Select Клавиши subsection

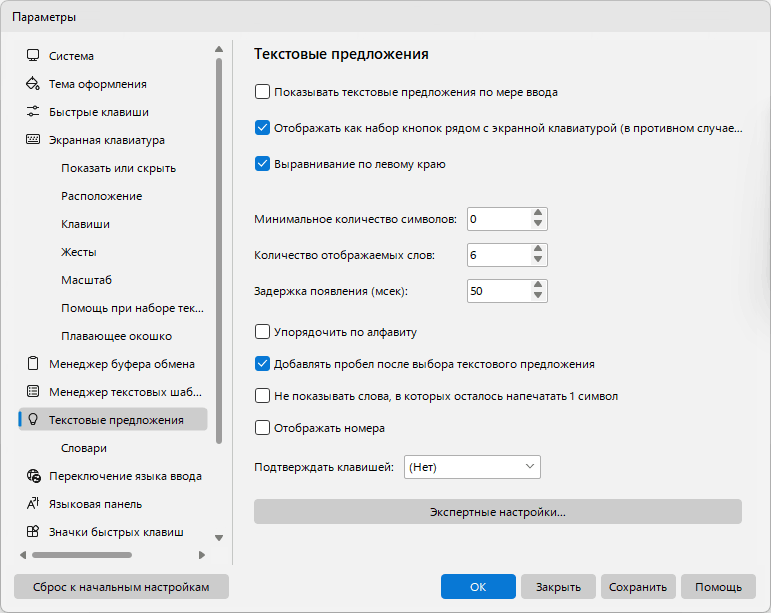pyautogui.click(x=86, y=224)
